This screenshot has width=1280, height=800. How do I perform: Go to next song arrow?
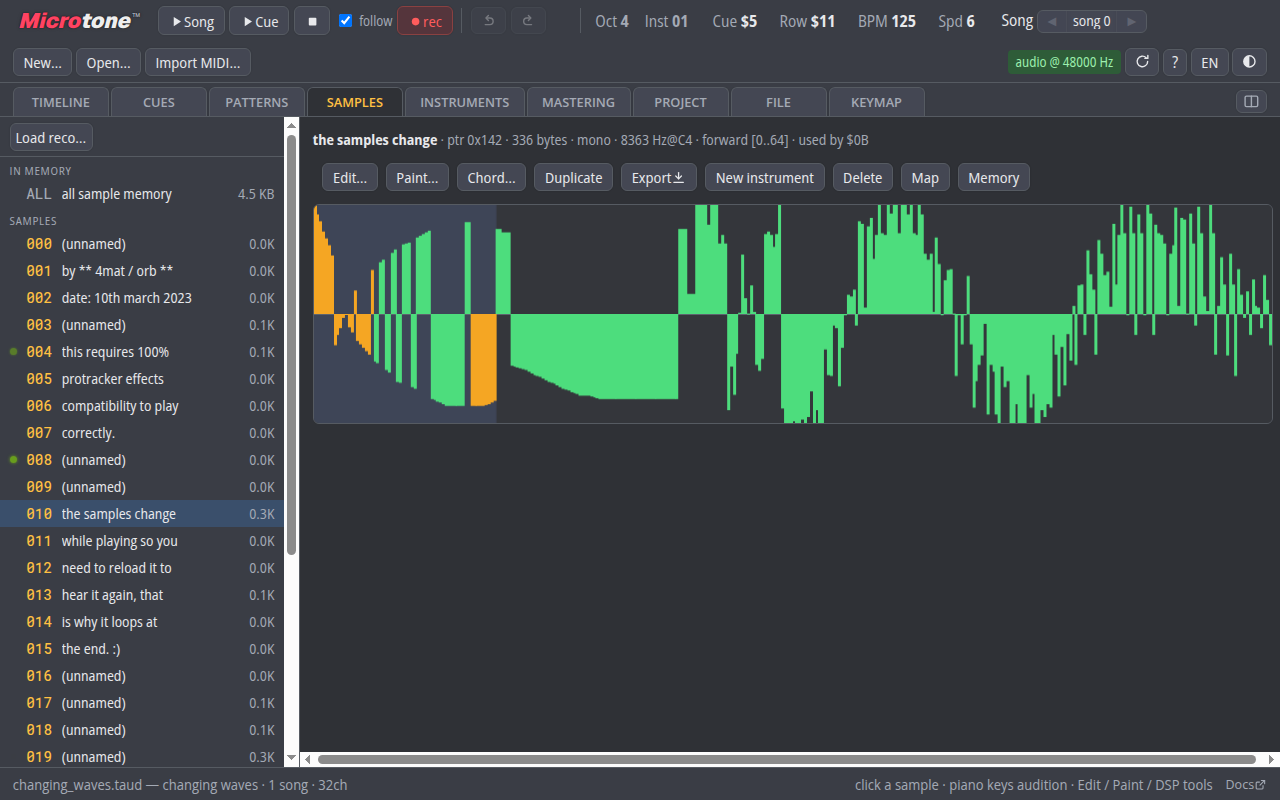[x=1131, y=21]
